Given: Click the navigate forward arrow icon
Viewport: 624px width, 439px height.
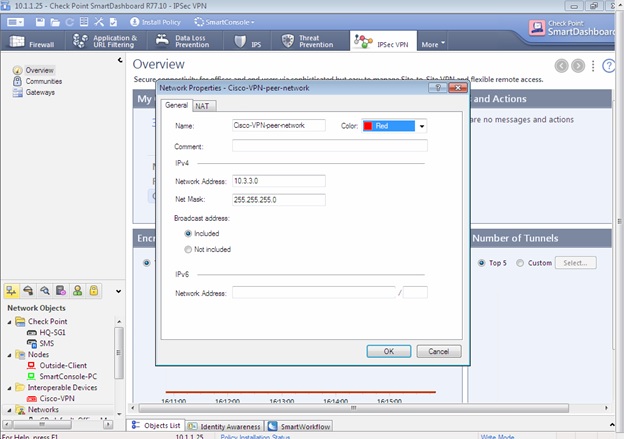Looking at the screenshot, I should [578, 66].
